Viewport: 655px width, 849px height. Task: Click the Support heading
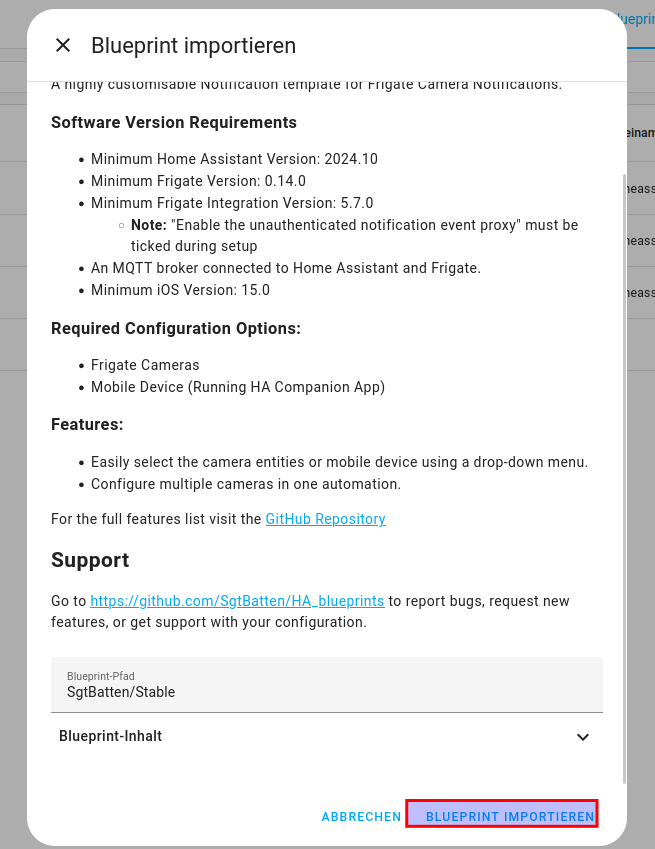pos(90,560)
